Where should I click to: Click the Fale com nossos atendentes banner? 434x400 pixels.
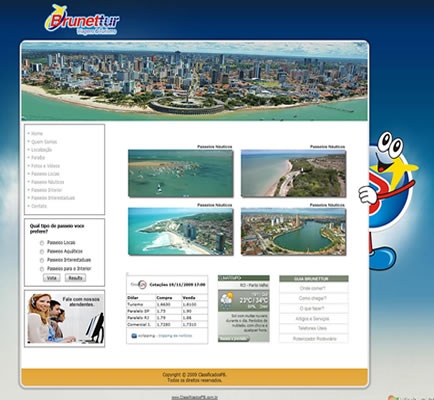tap(64, 318)
